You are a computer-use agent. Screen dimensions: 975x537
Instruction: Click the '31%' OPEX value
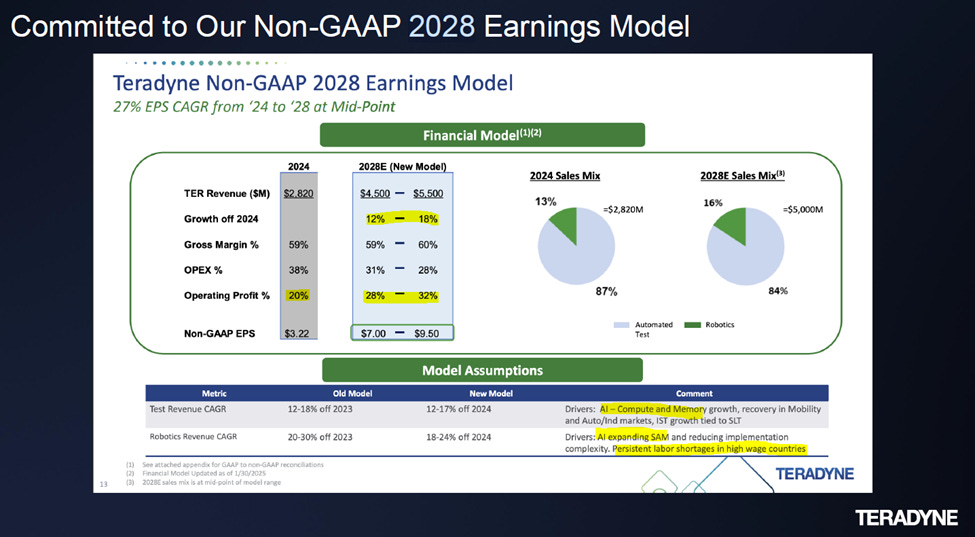(x=376, y=270)
